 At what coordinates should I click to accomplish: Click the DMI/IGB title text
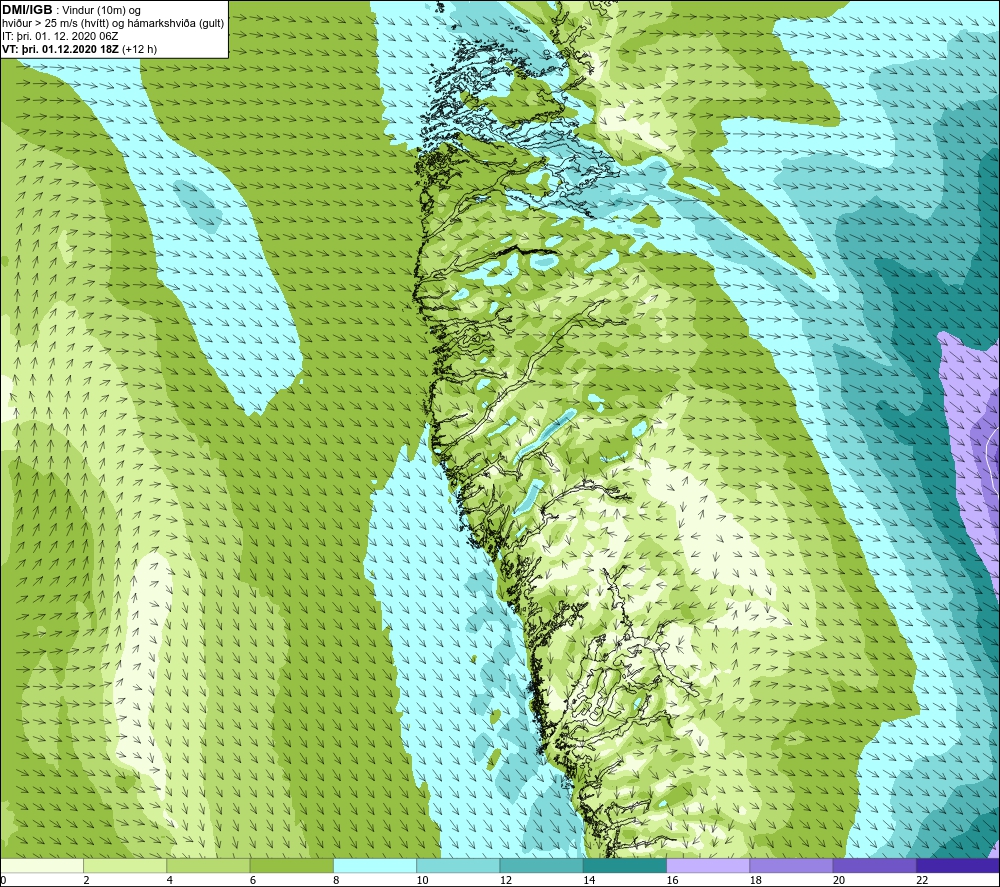coord(27,10)
